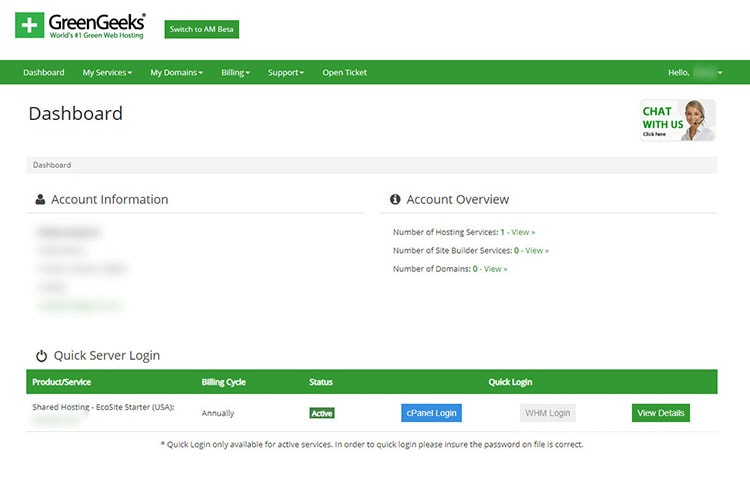Click the GreenGeeks logo
The image size is (750, 479).
pos(80,25)
